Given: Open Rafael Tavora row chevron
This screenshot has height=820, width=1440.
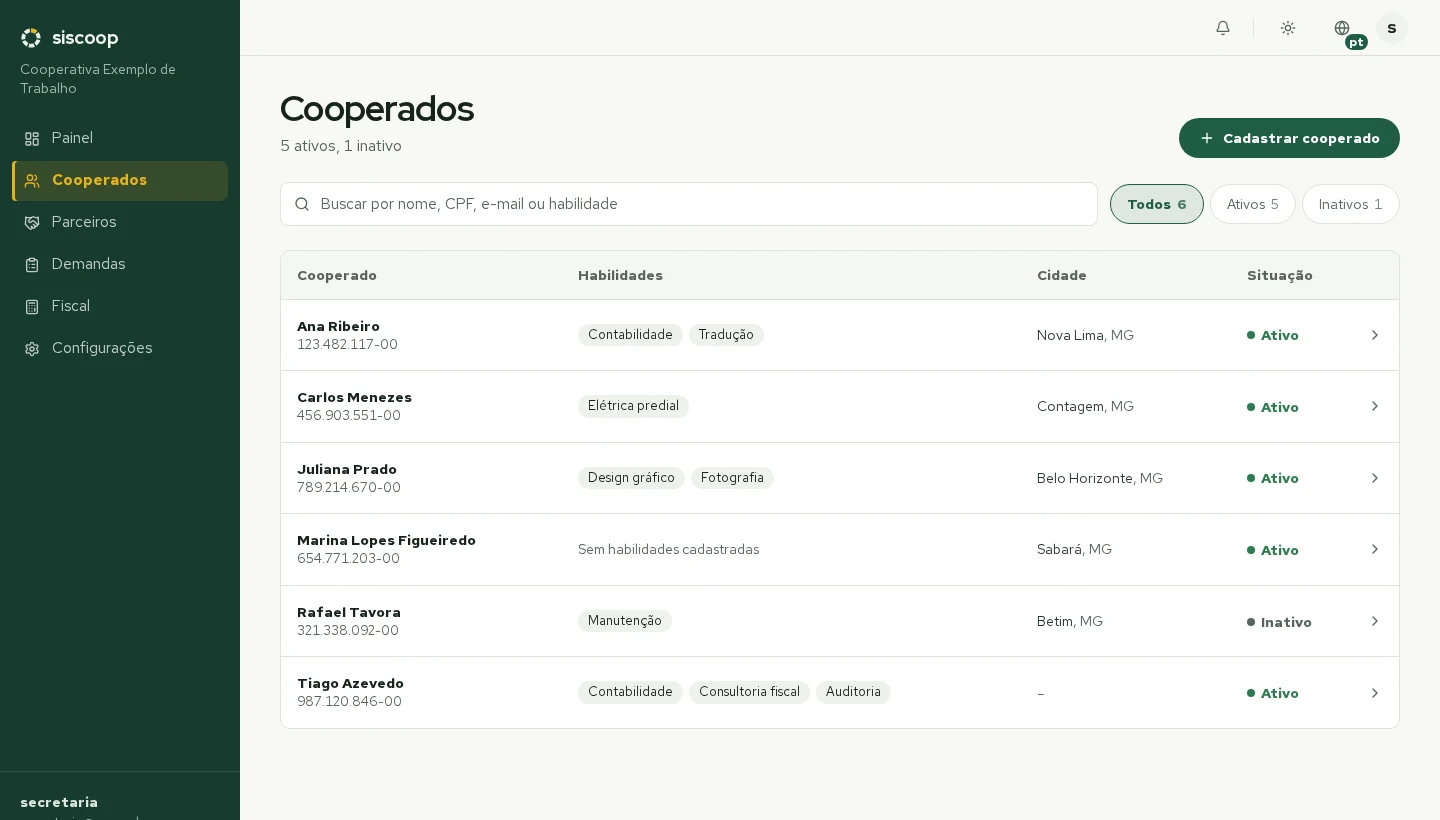Looking at the screenshot, I should coord(1375,621).
